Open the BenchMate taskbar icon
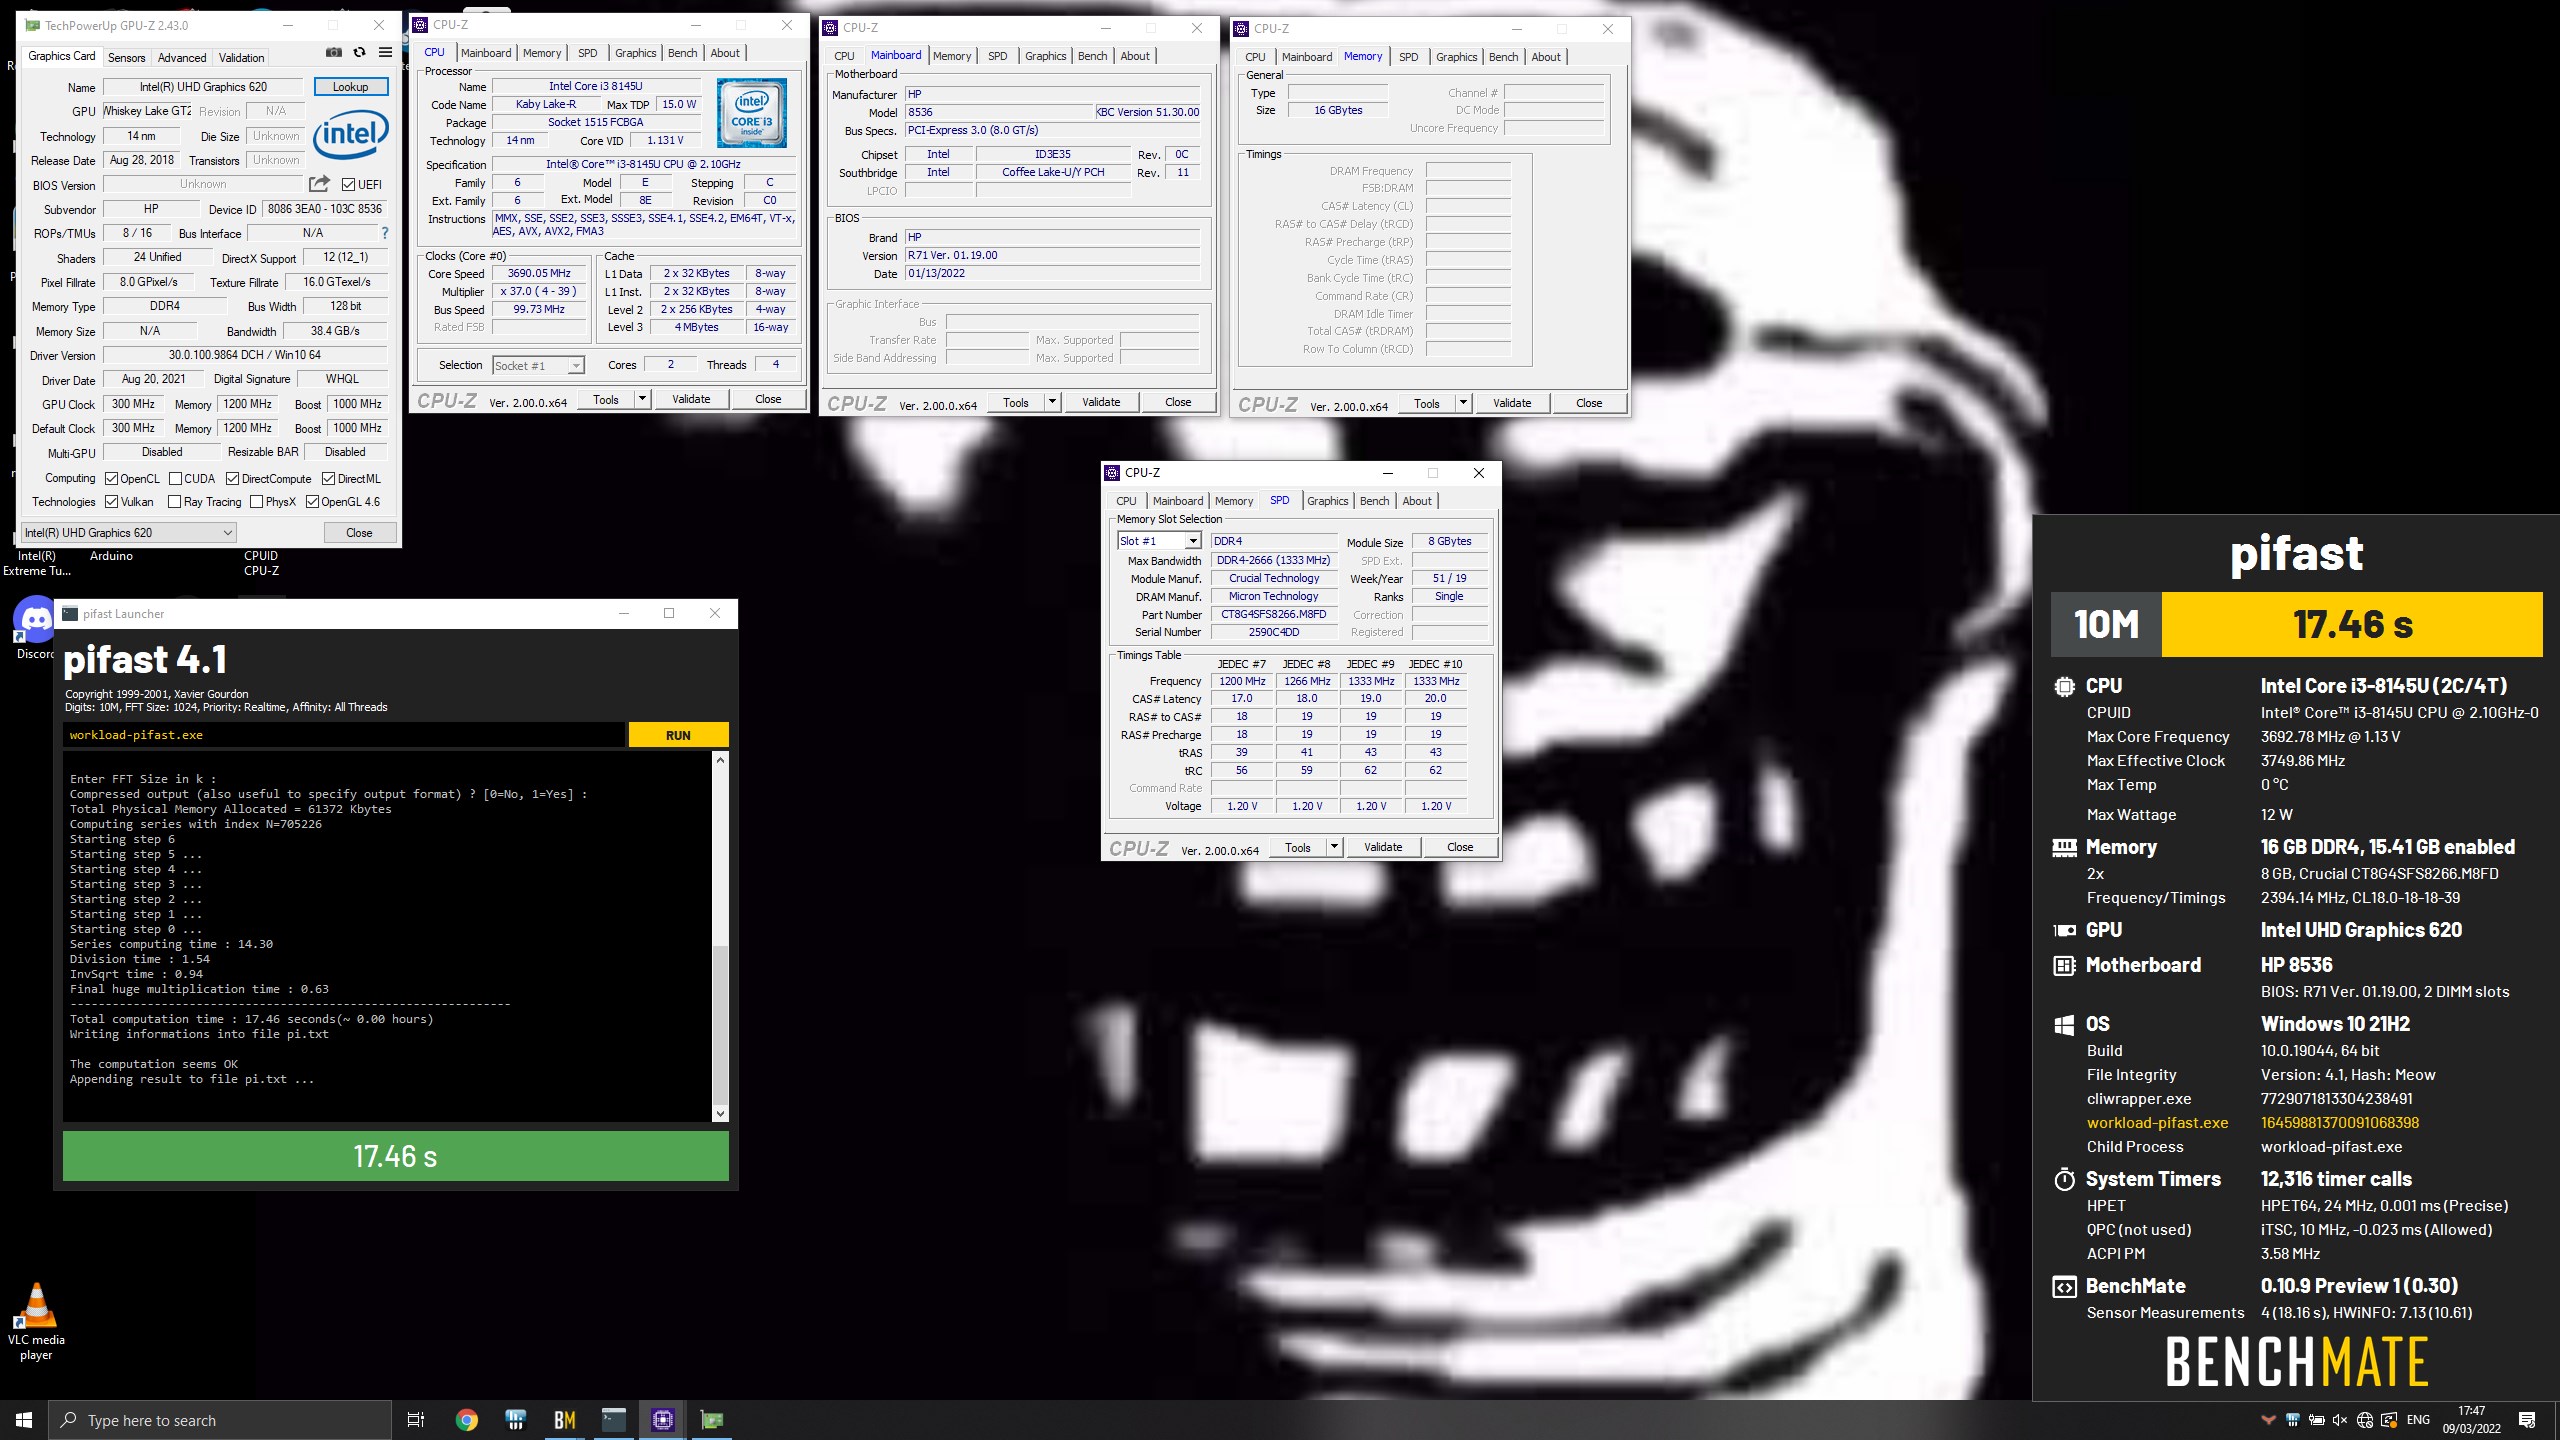Screen dimensions: 2560x1440 [x=564, y=1420]
